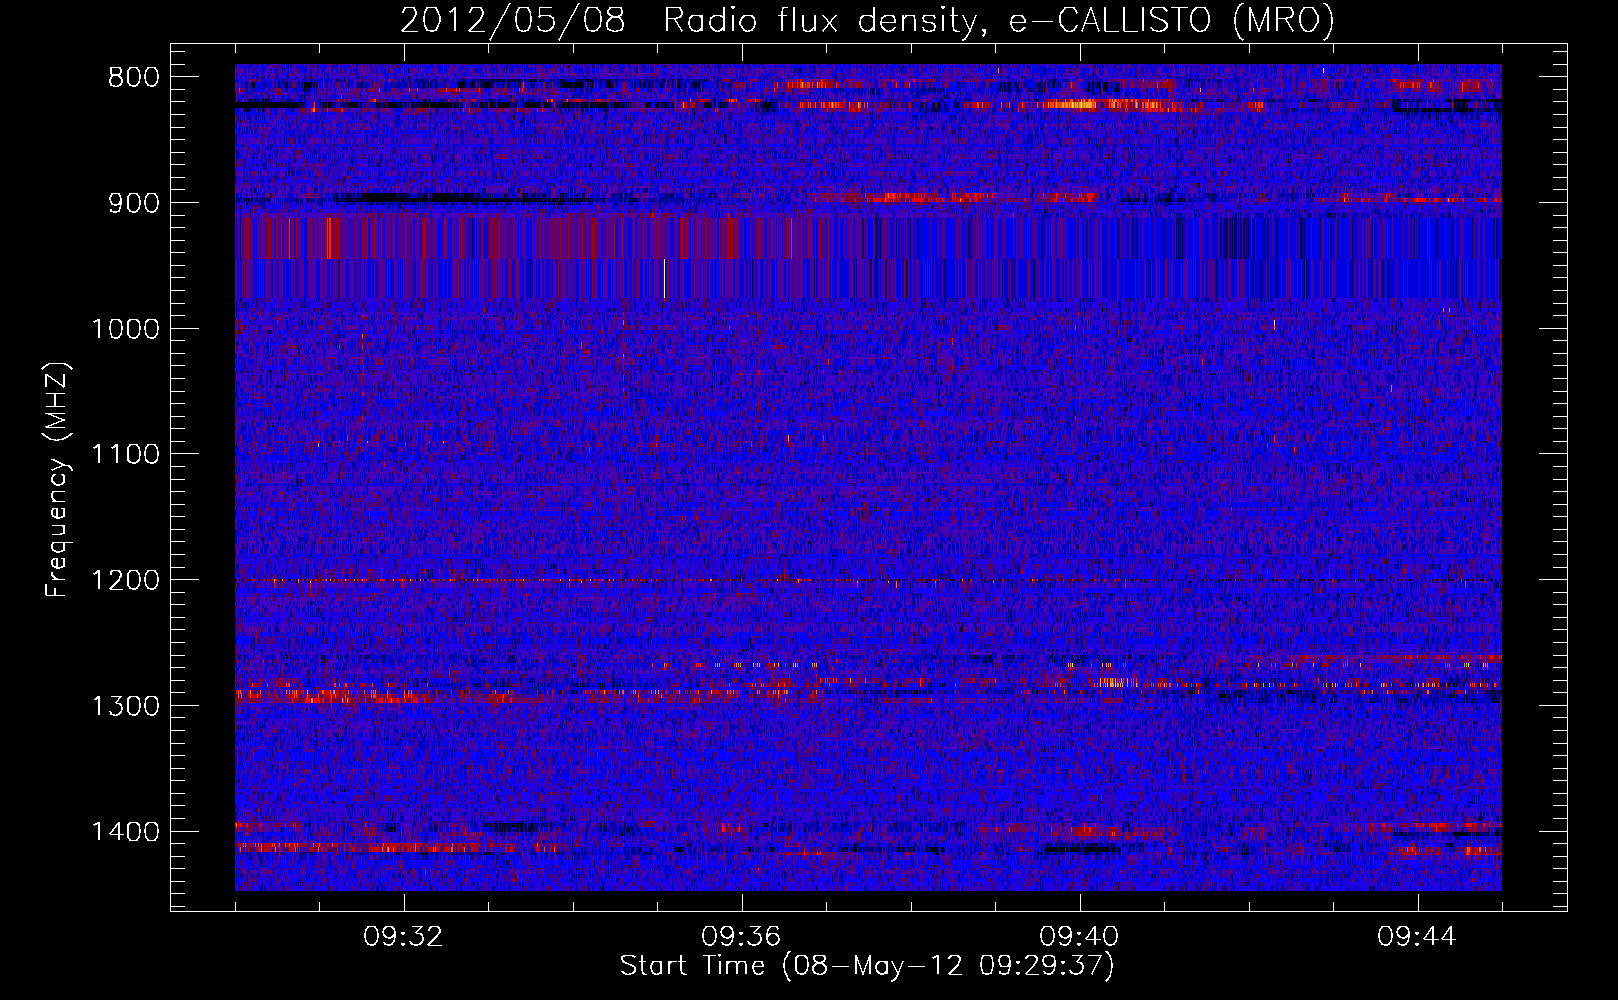Viewport: 1618px width, 1000px height.
Task: Click the 1400 frequency tick label
Action: click(125, 832)
